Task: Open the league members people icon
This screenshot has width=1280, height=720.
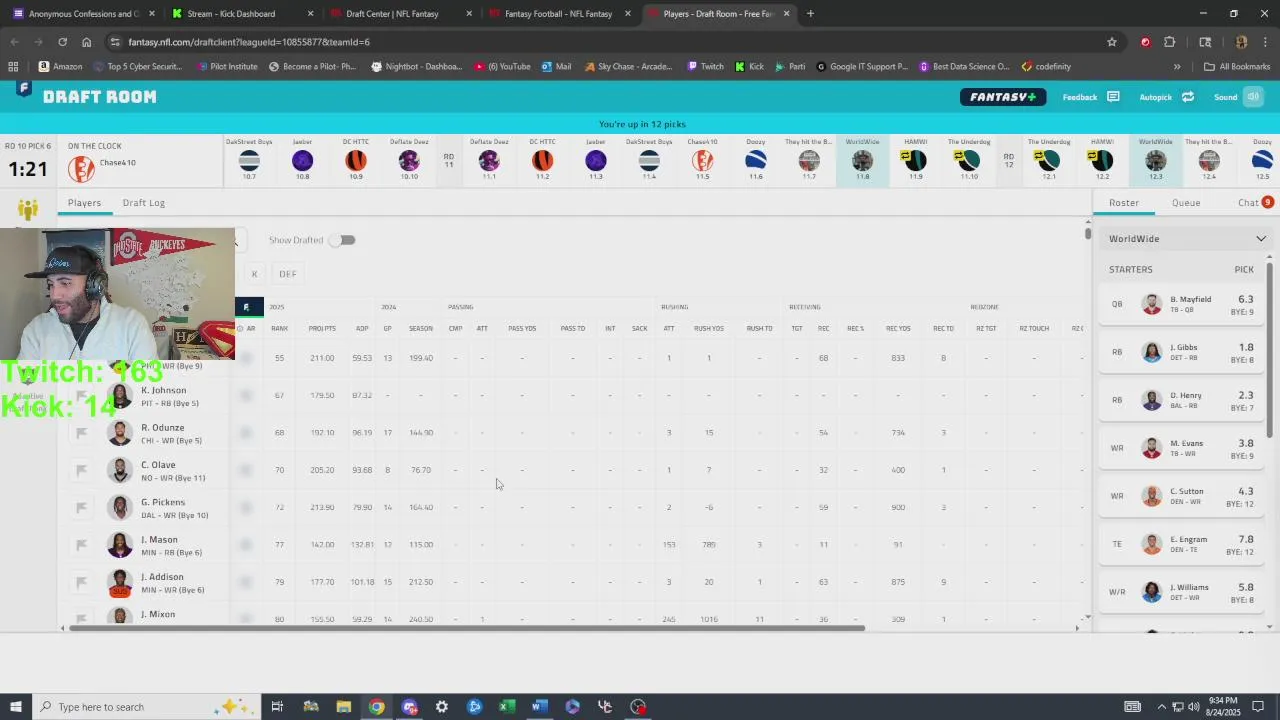Action: (x=28, y=209)
